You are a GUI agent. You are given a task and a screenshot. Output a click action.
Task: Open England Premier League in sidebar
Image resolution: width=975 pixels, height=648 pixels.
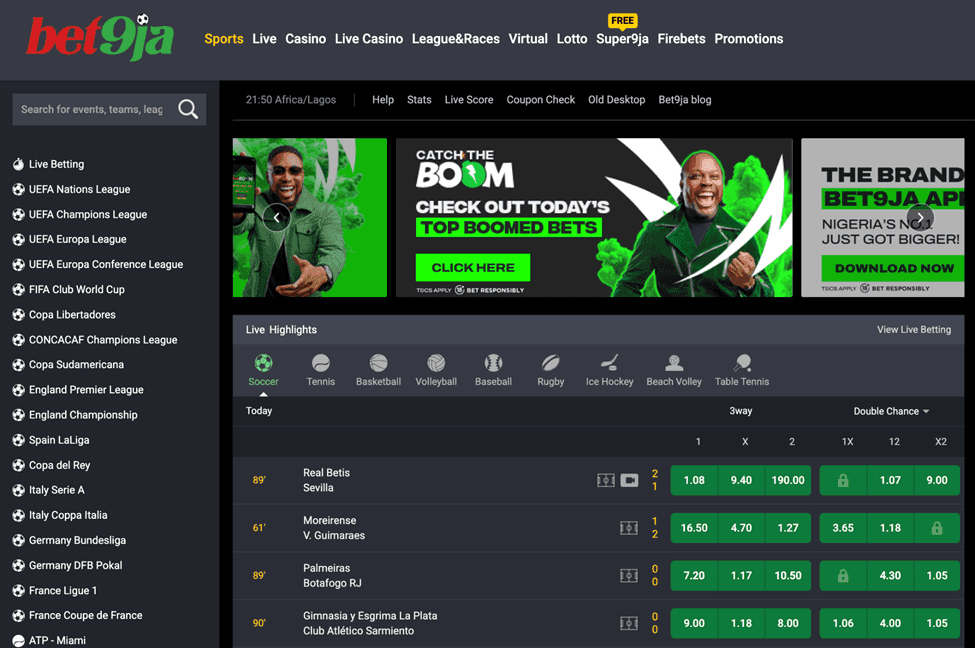(x=86, y=390)
